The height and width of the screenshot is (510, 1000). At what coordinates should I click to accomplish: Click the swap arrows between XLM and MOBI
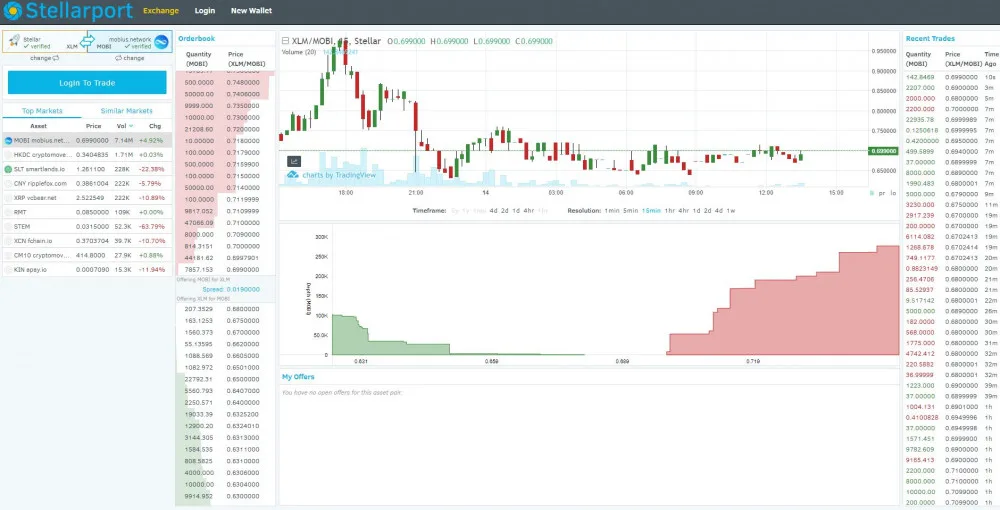click(88, 43)
